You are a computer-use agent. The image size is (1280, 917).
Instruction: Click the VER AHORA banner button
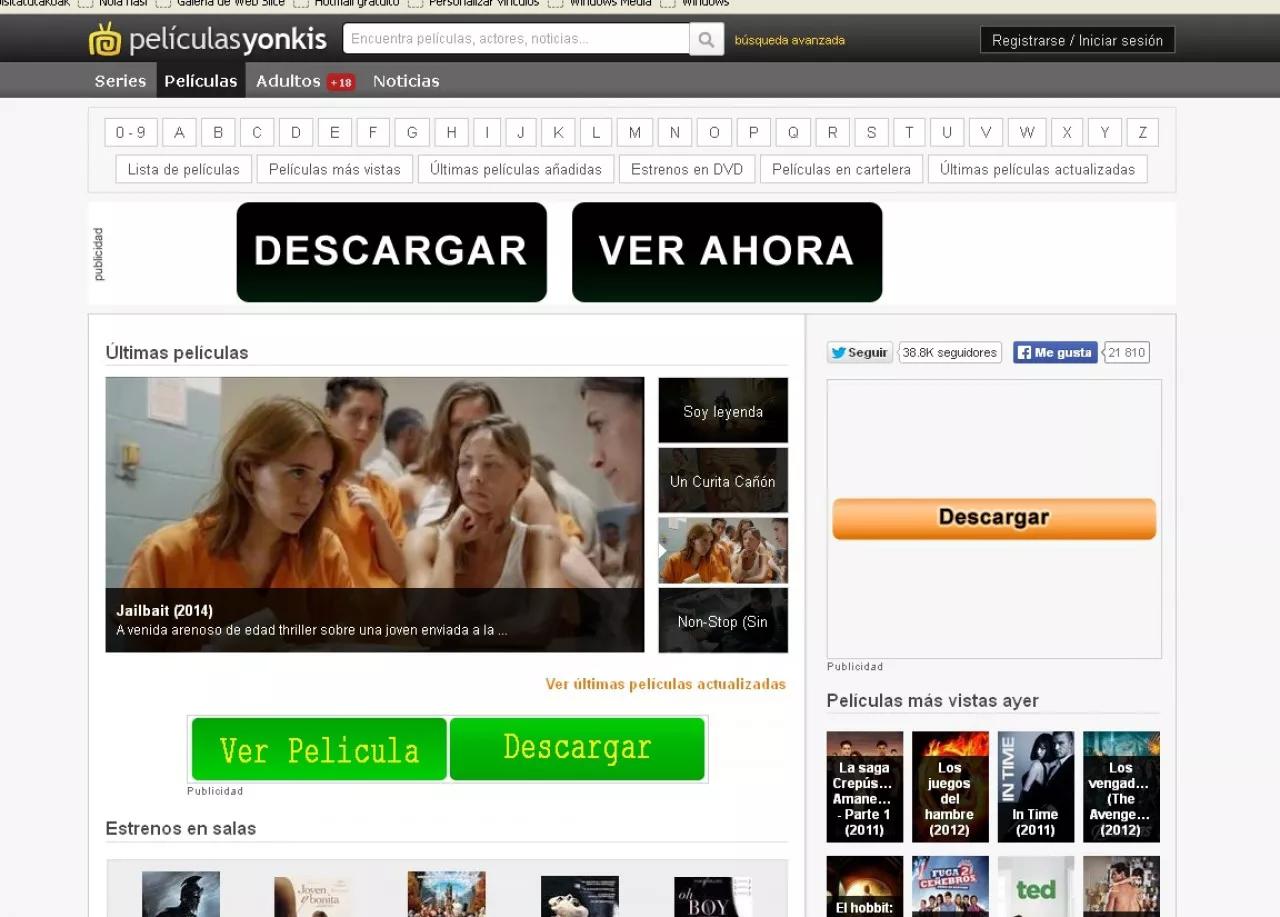point(727,252)
